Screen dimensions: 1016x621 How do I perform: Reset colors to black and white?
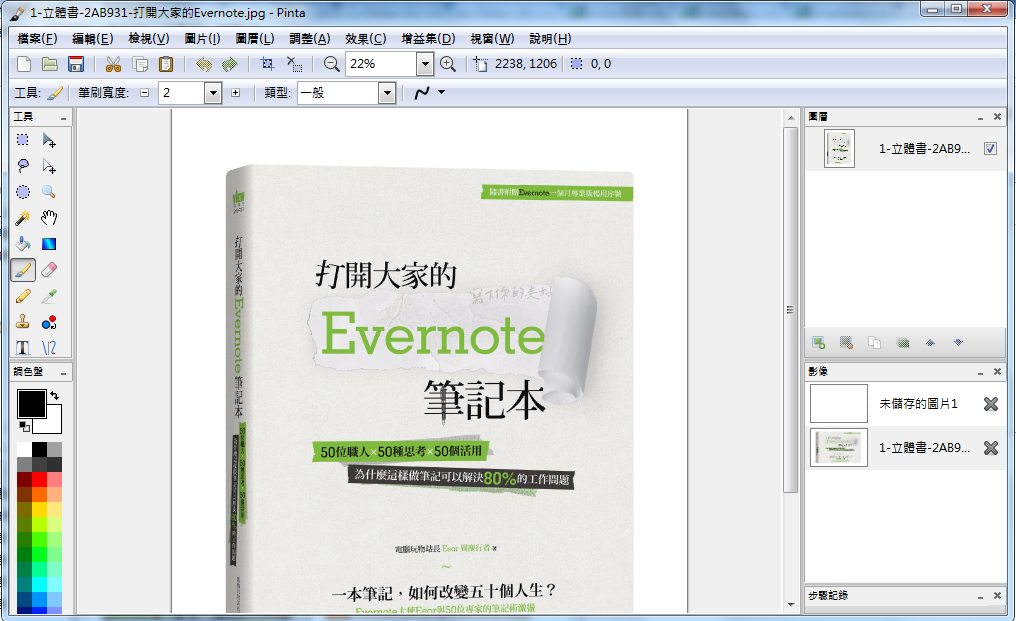click(x=24, y=427)
